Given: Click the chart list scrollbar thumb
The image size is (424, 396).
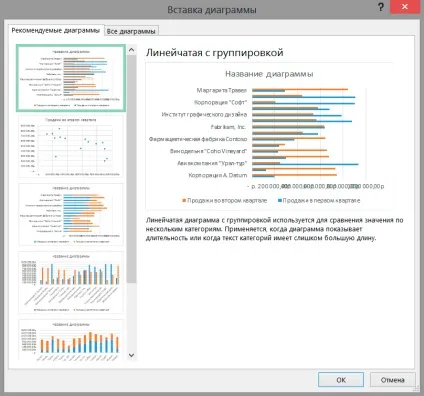Looking at the screenshot, I should pyautogui.click(x=132, y=169).
